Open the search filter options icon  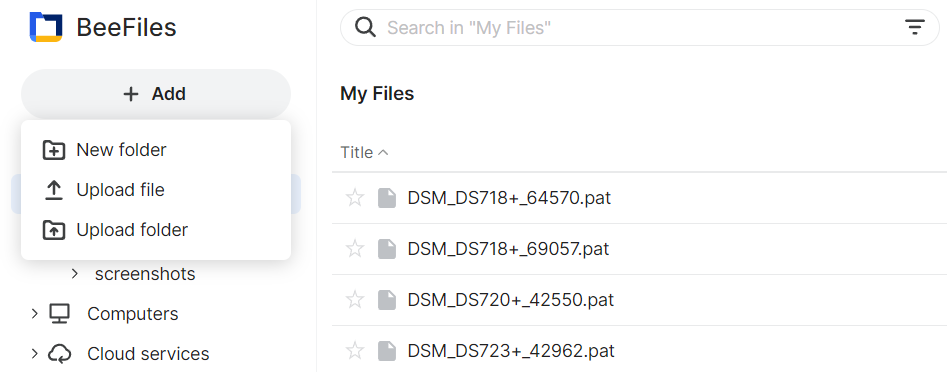pos(914,27)
